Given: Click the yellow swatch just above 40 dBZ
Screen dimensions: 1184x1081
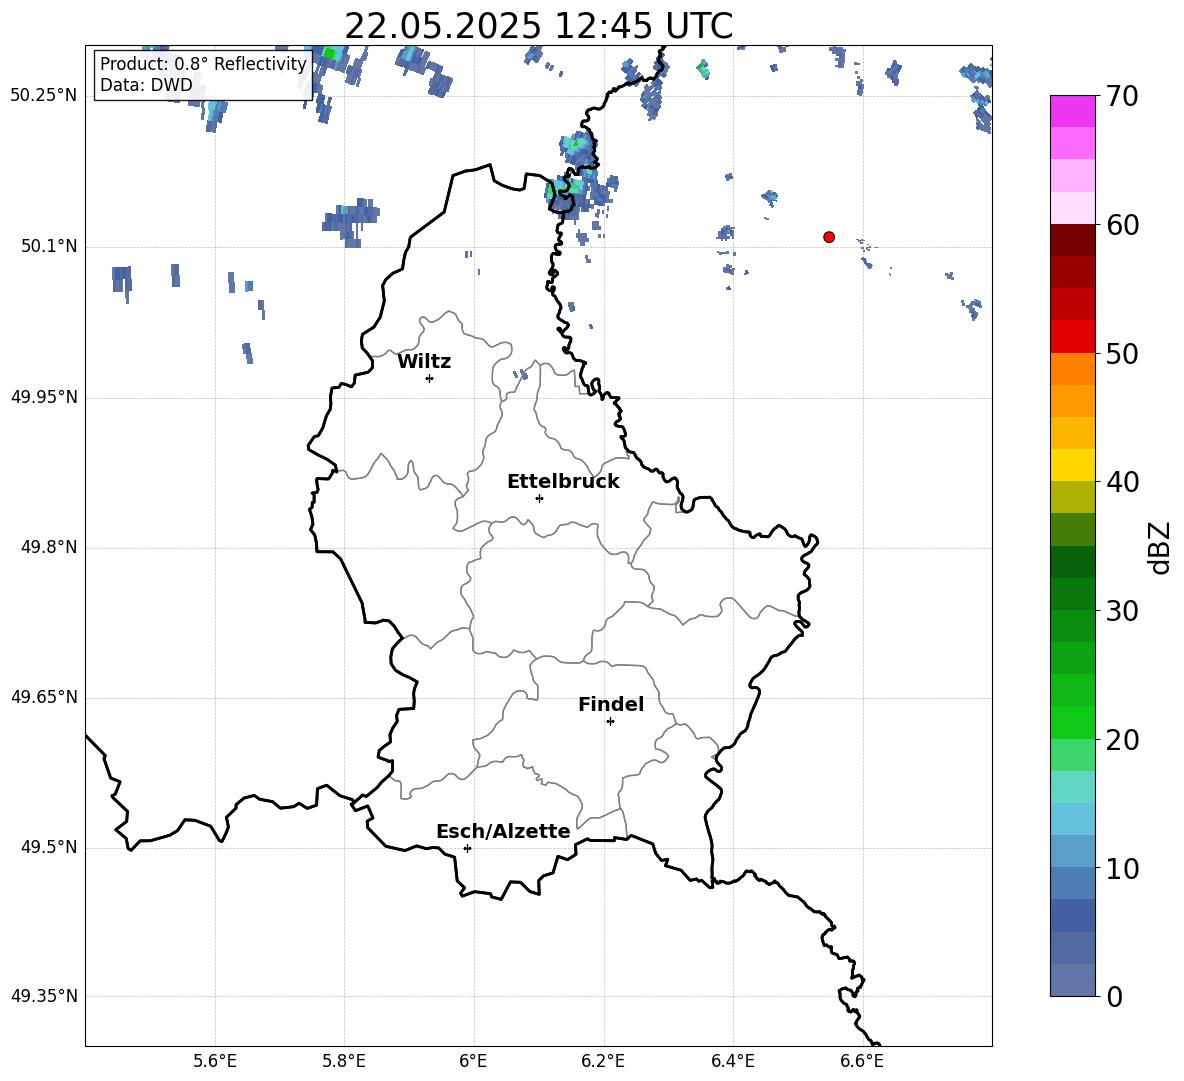Looking at the screenshot, I should pyautogui.click(x=1072, y=465).
